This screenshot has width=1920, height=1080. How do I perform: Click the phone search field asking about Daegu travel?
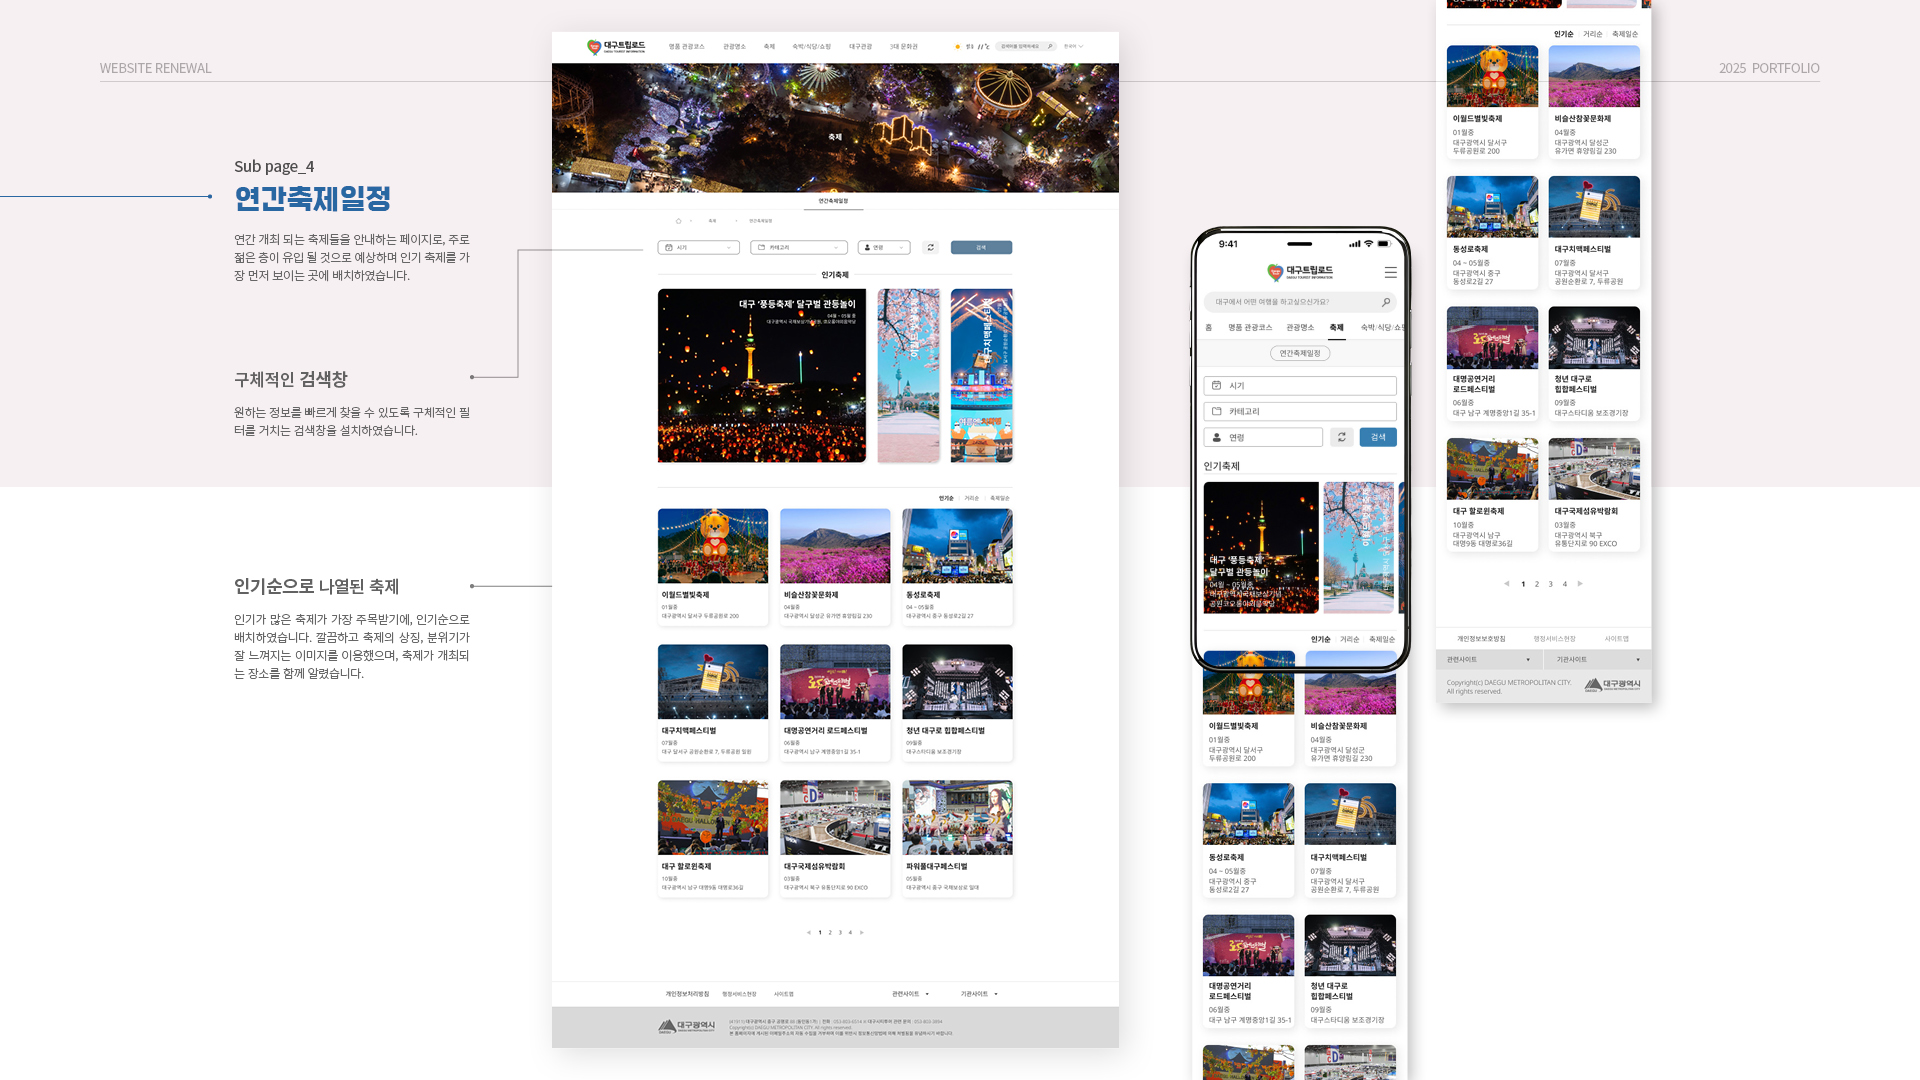[x=1300, y=302]
